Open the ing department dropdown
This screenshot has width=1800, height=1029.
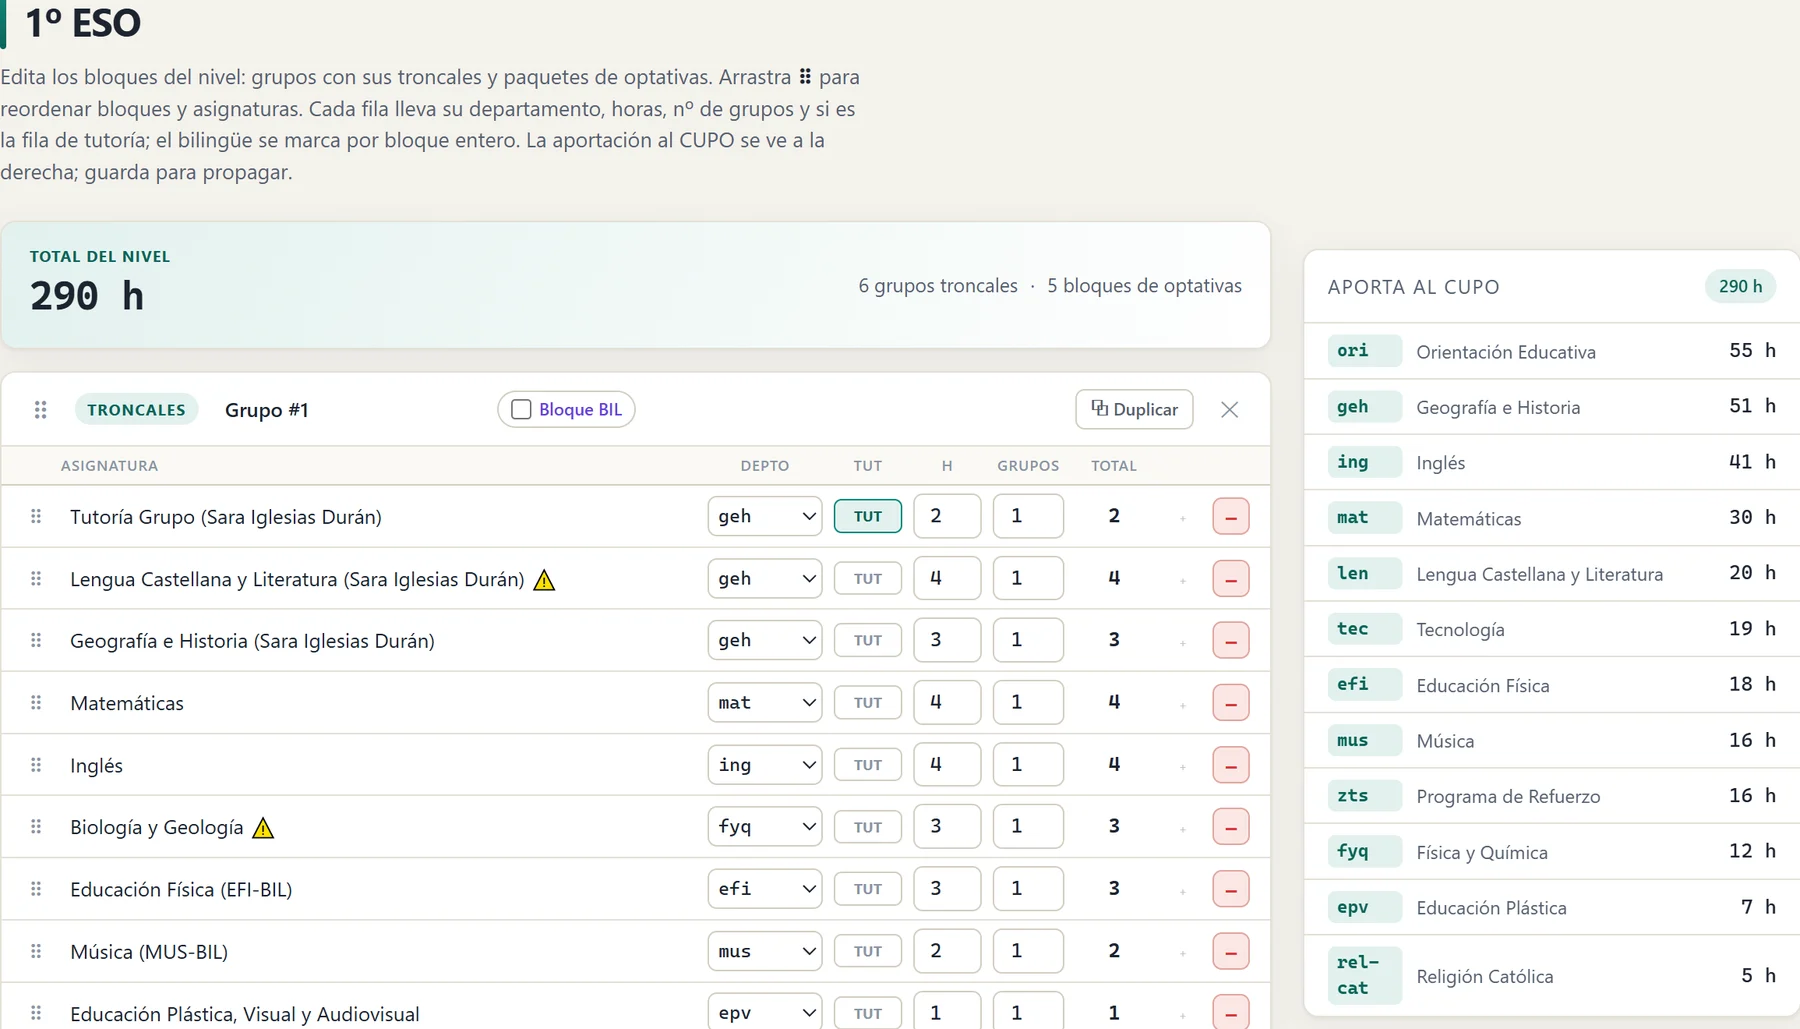tap(765, 765)
